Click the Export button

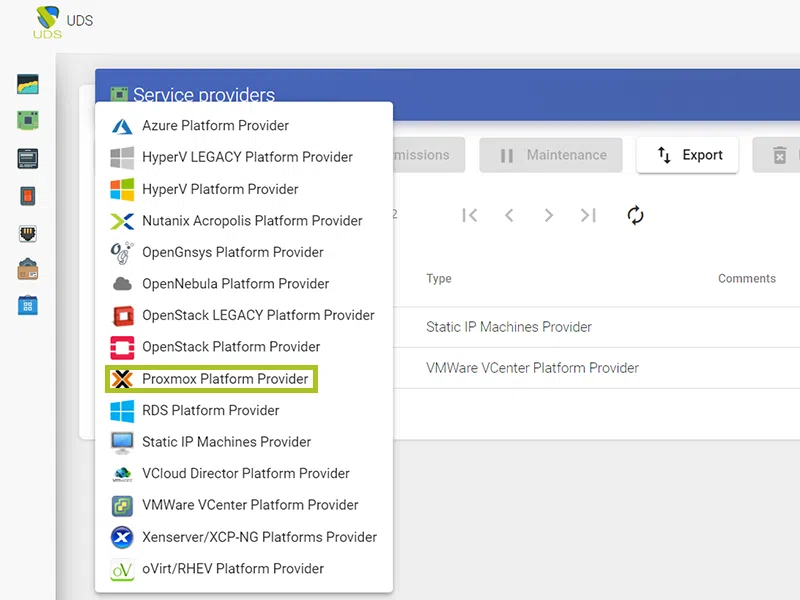(x=687, y=155)
